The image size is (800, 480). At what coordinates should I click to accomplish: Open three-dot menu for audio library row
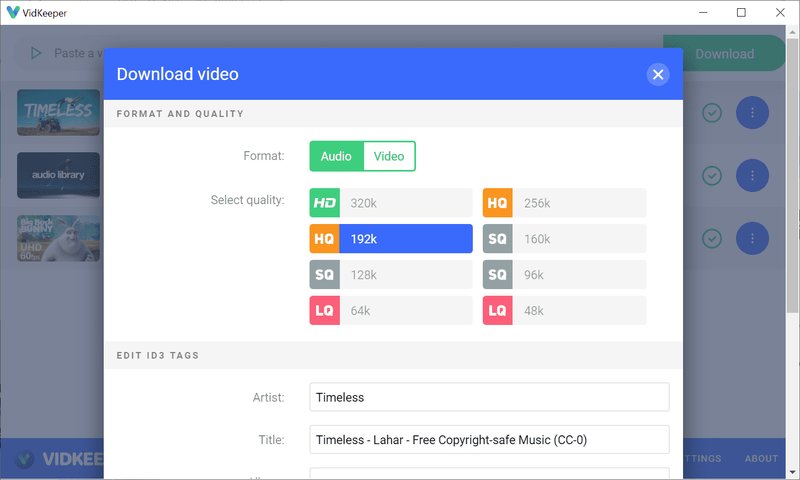(752, 175)
